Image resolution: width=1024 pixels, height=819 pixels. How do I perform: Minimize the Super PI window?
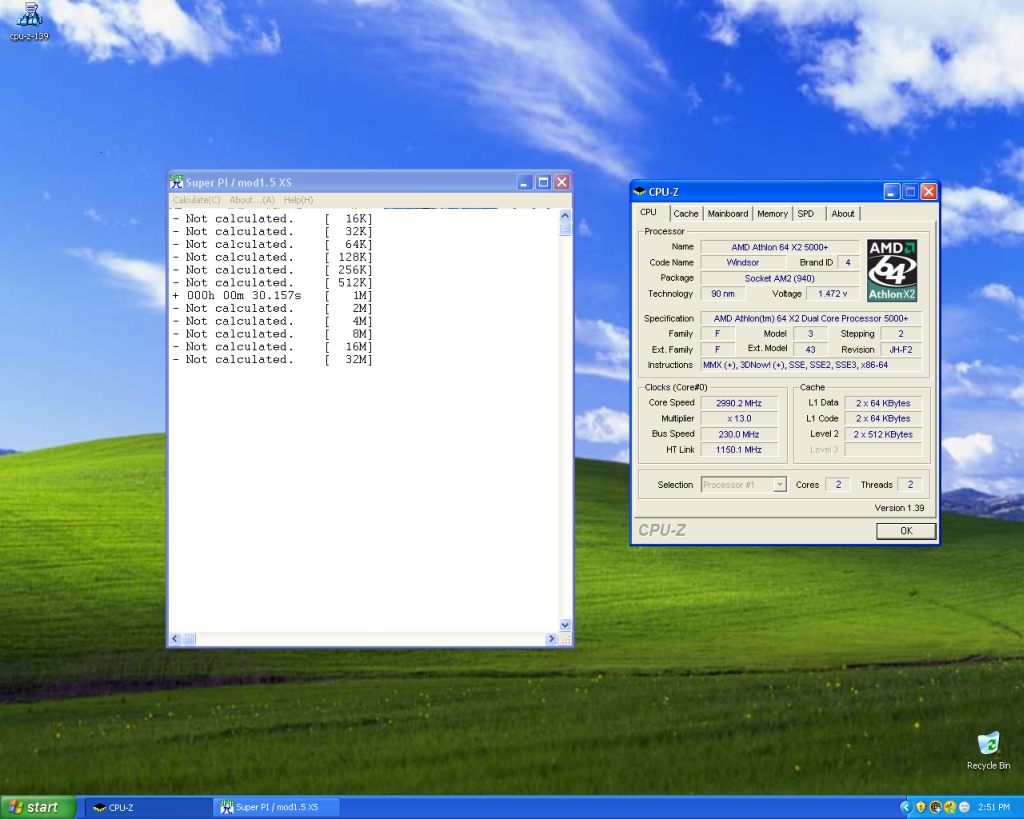pos(524,182)
